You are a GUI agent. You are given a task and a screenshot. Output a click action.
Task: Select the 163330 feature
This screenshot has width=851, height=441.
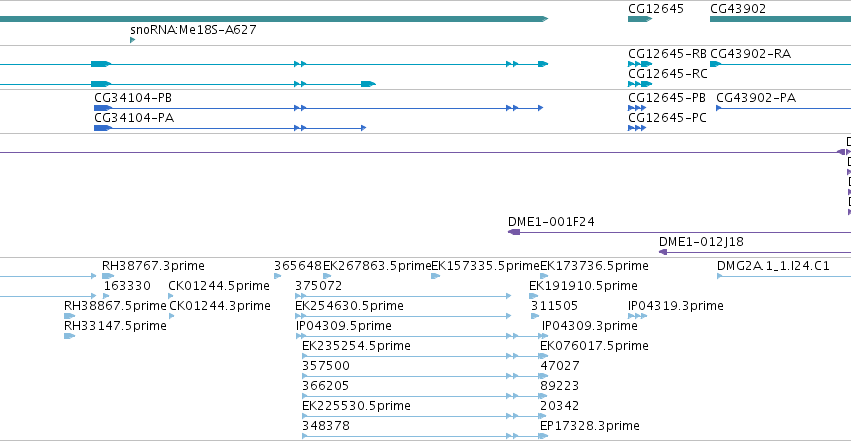click(x=127, y=286)
